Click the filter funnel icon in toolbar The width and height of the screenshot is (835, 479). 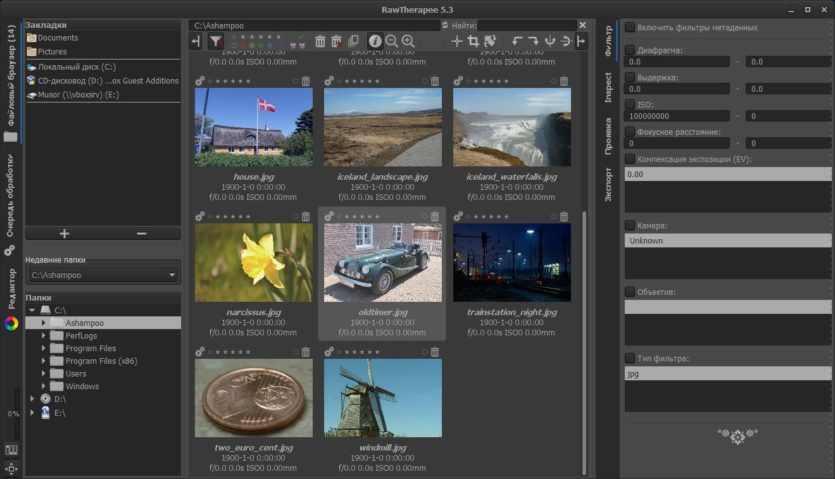216,41
